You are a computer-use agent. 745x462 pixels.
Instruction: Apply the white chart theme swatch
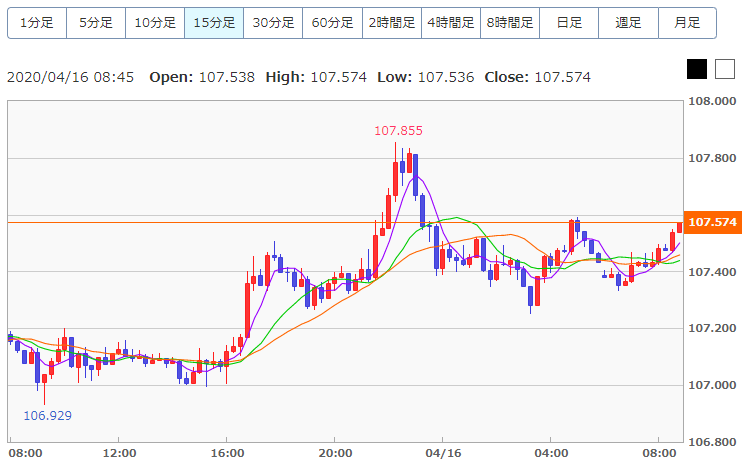[725, 69]
